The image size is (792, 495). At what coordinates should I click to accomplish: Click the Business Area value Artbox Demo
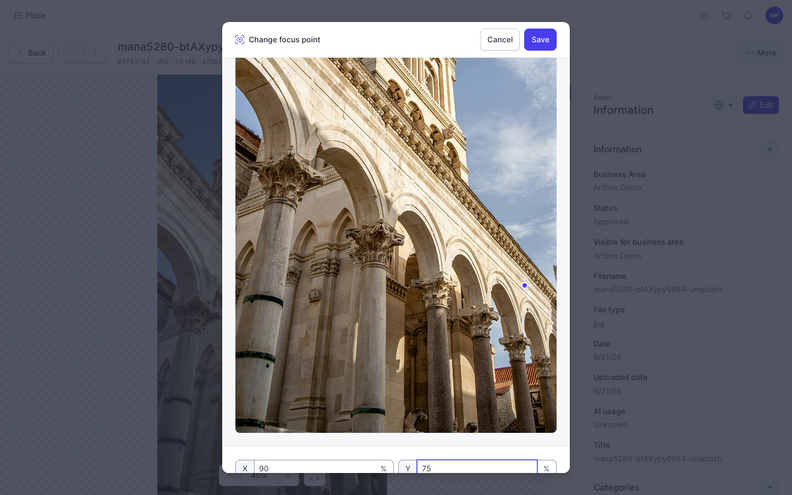(x=617, y=187)
